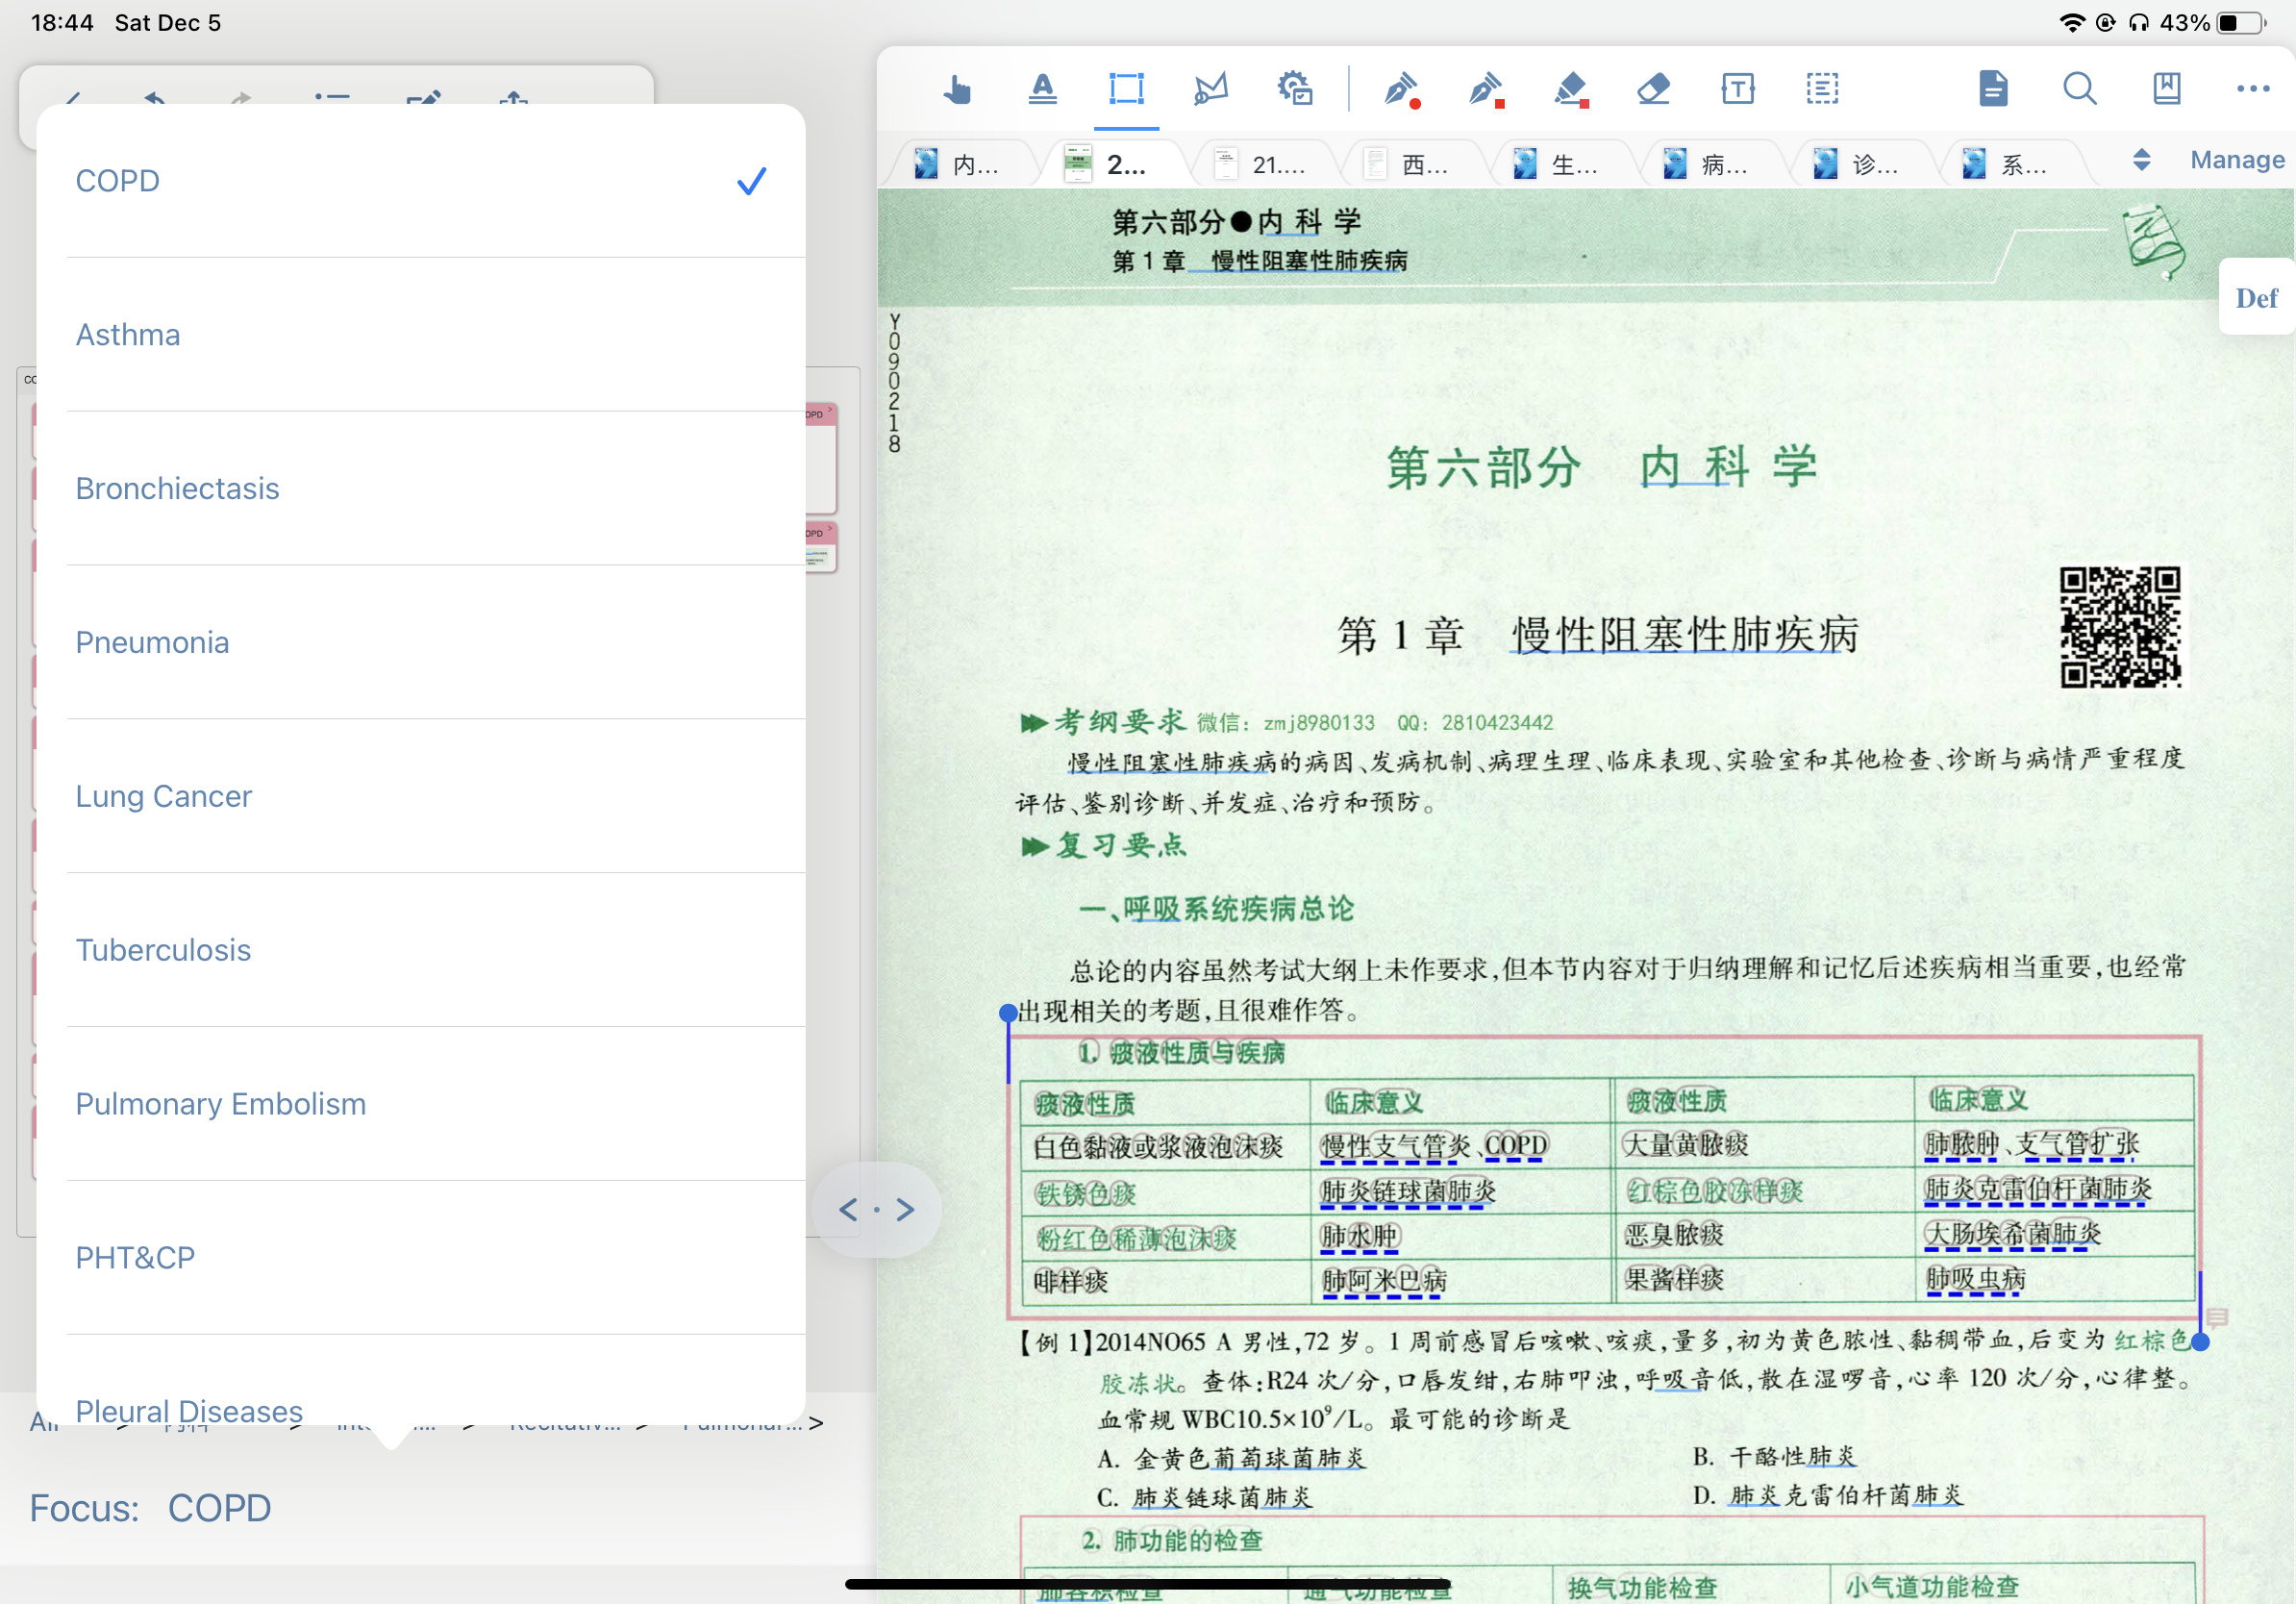2296x1604 pixels.
Task: Tap the section heading 2. 肺功能的检查
Action: tap(1172, 1540)
